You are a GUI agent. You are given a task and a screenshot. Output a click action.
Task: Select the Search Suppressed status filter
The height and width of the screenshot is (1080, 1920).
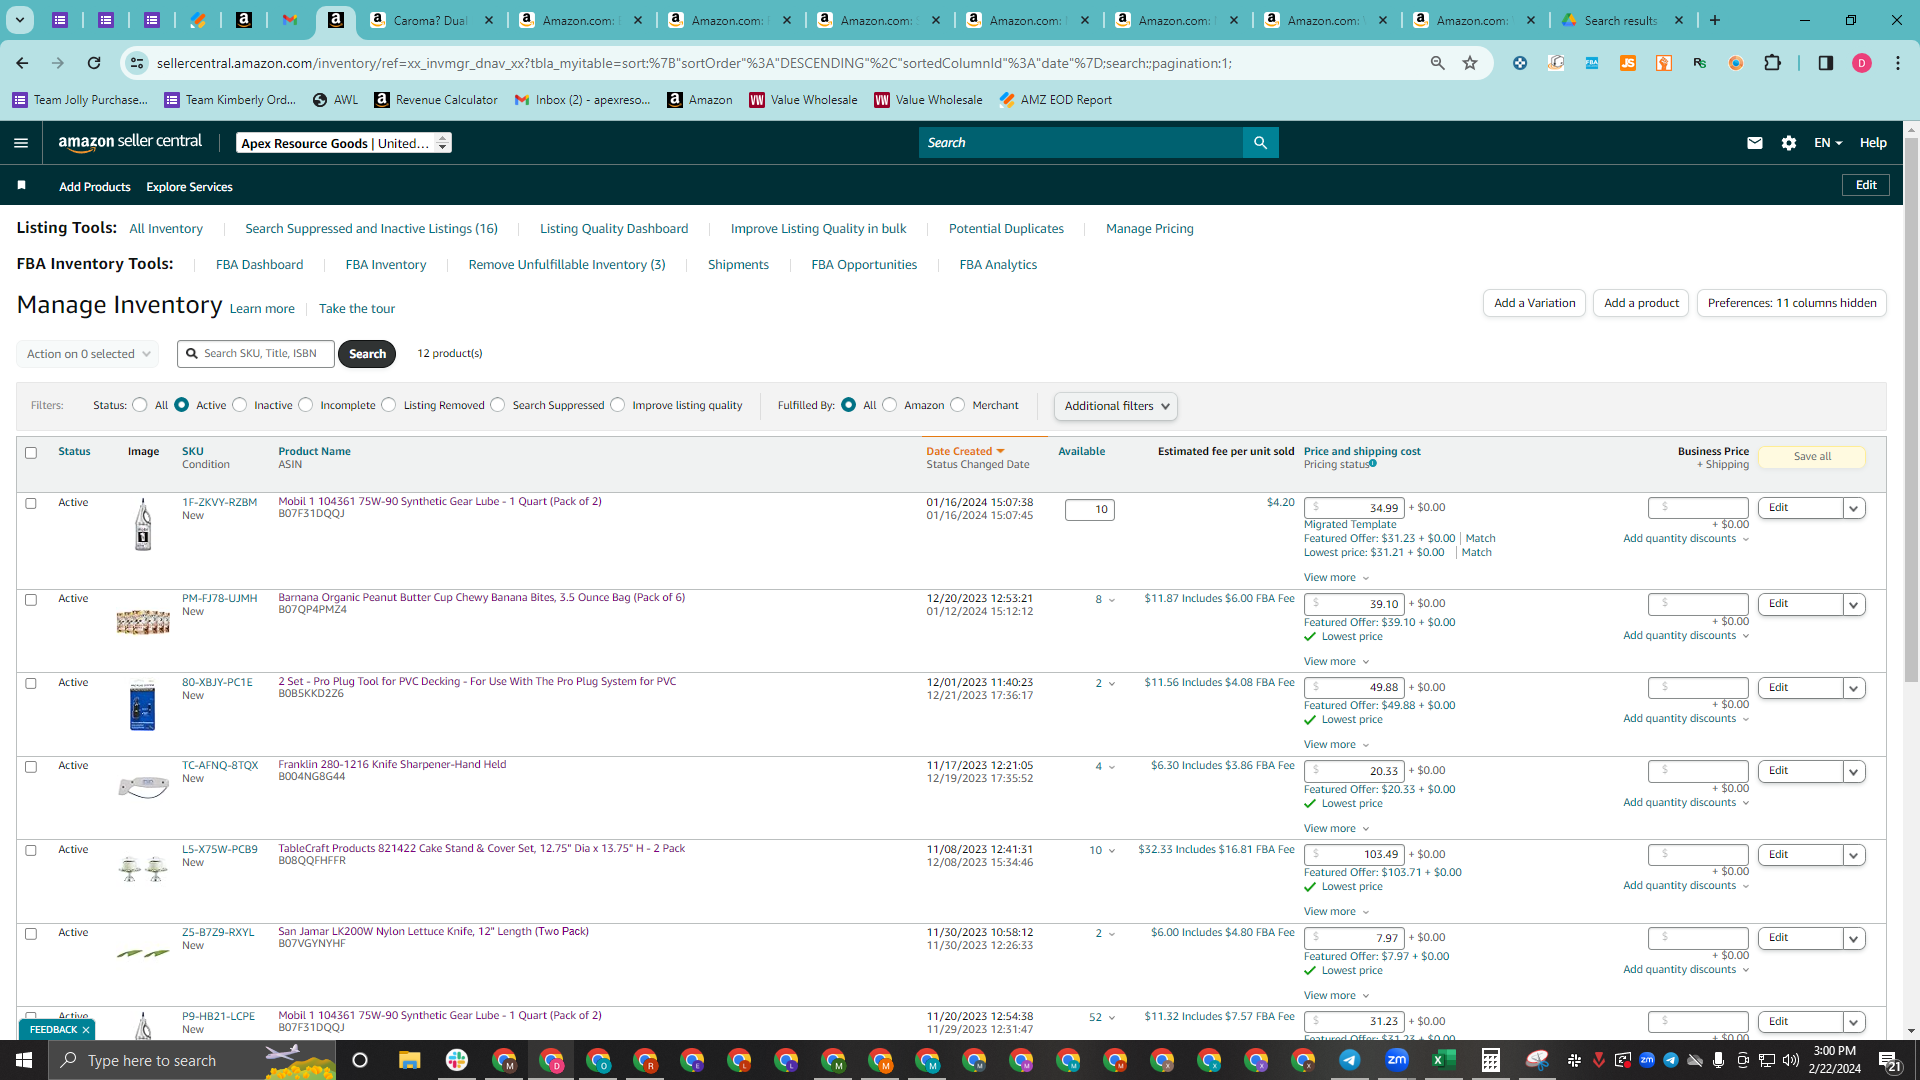[x=498, y=405]
